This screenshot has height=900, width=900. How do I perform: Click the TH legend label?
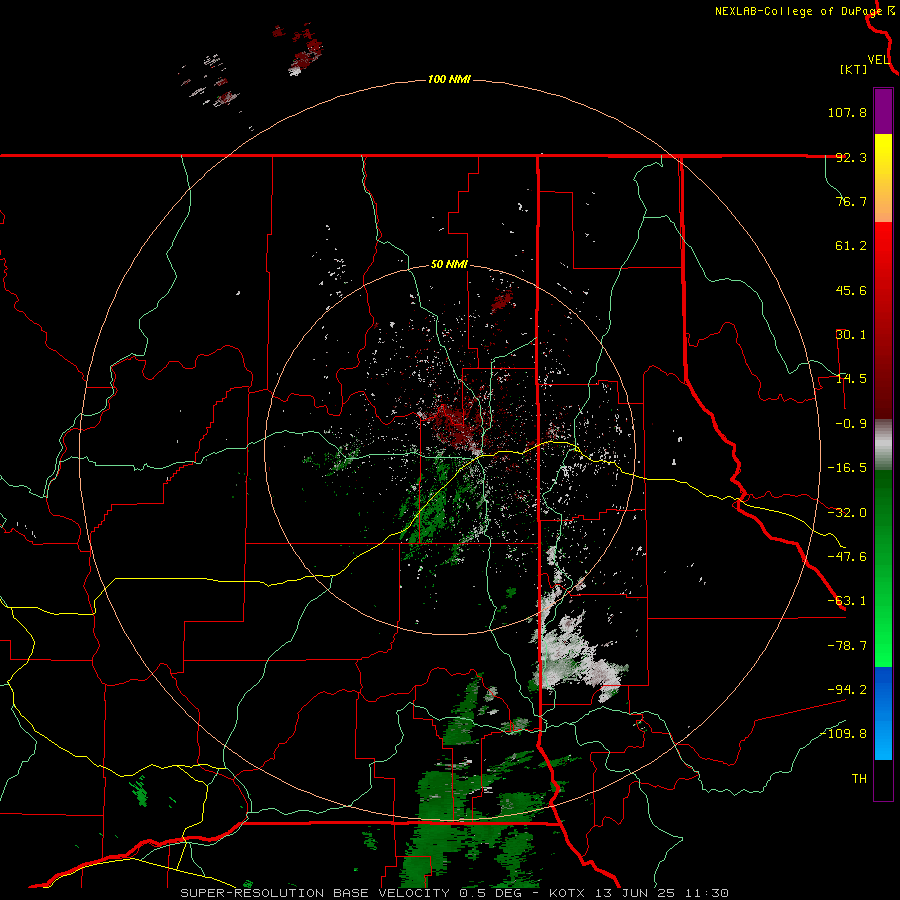(859, 779)
